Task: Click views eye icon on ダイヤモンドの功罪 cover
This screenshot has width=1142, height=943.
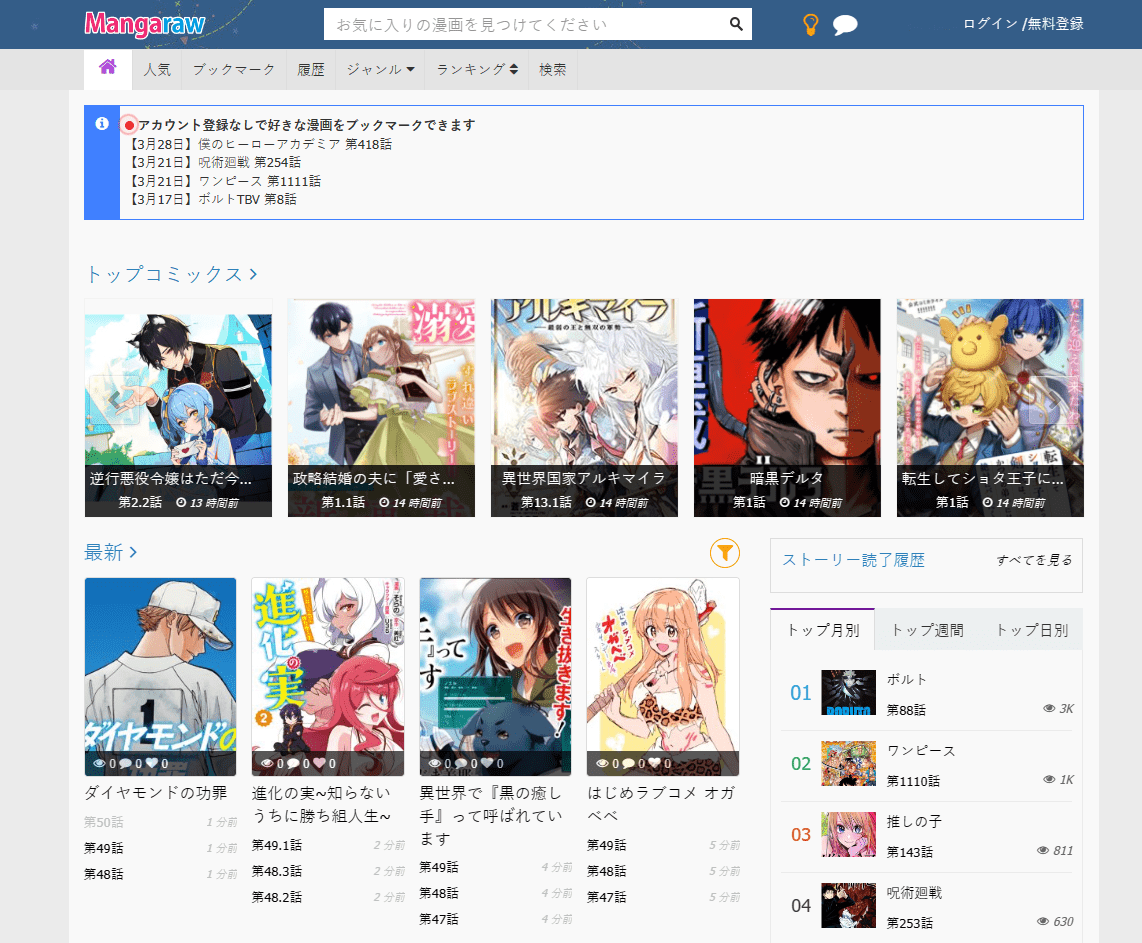Action: 100,763
